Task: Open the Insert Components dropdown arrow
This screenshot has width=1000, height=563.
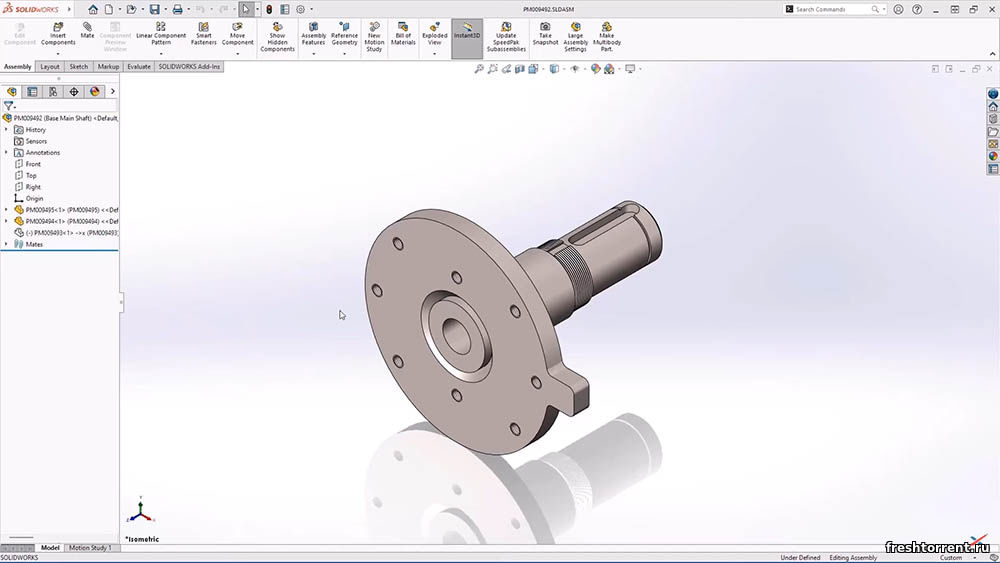Action: coord(58,54)
